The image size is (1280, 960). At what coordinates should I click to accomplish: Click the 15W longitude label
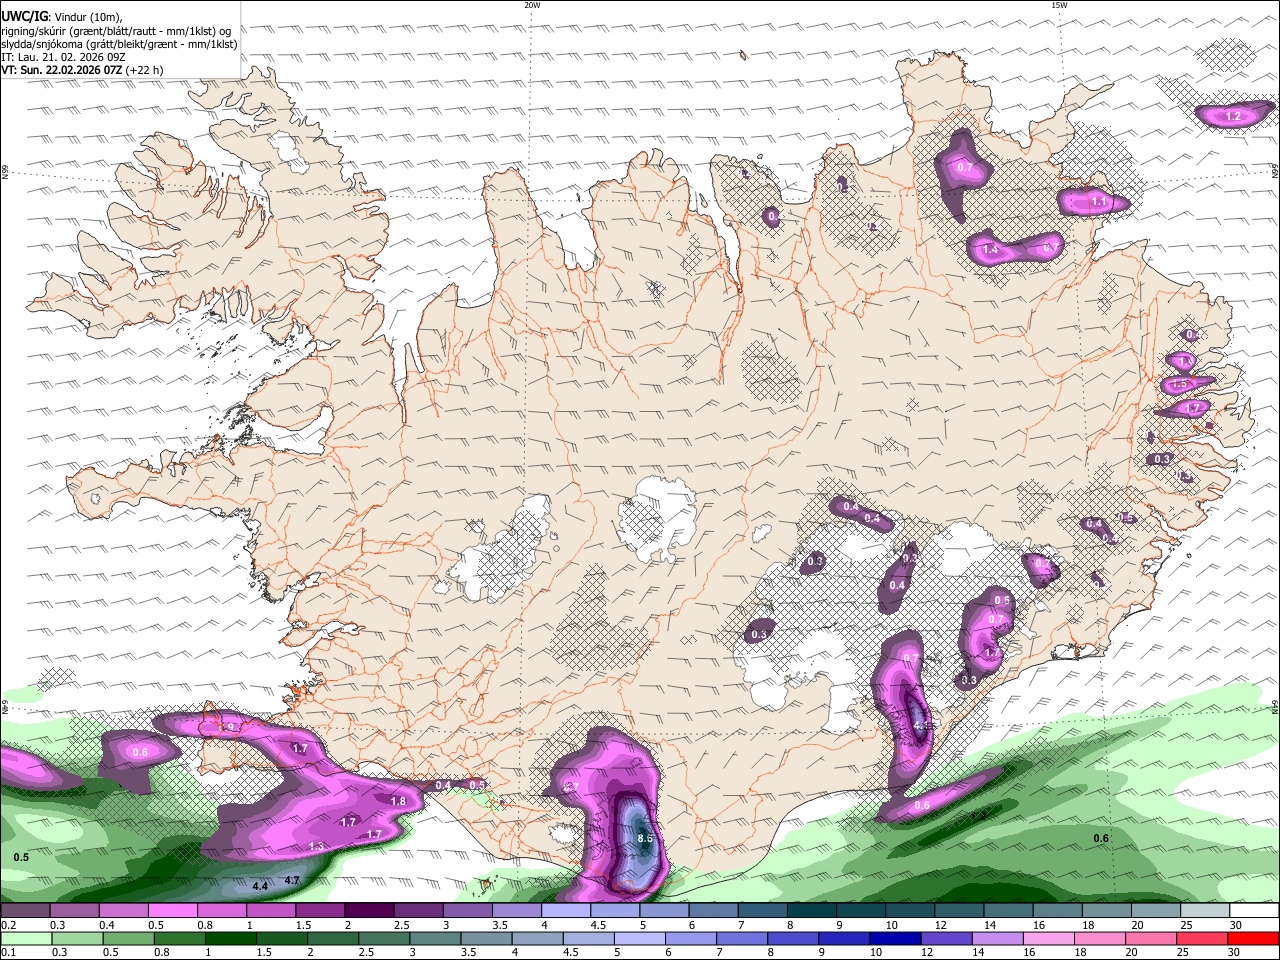point(1058,5)
